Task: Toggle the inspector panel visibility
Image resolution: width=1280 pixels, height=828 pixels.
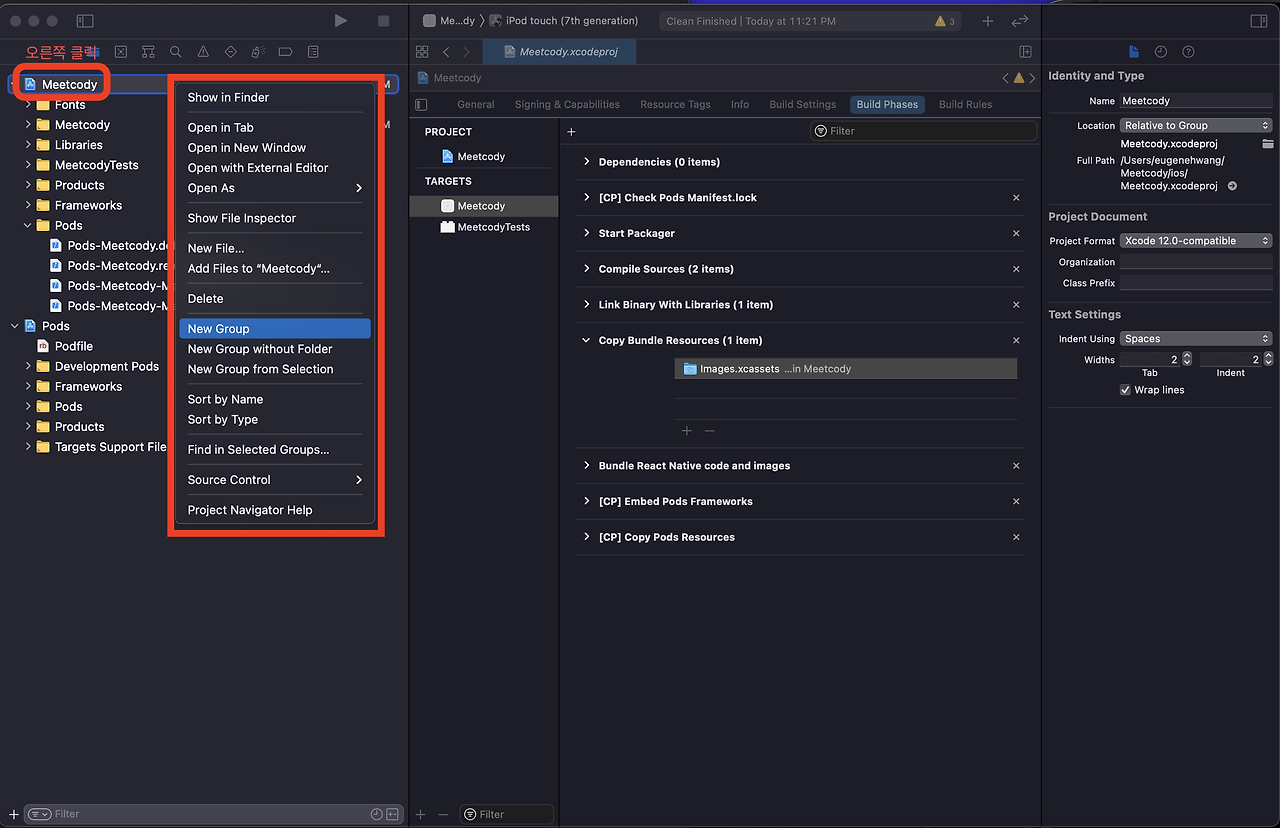Action: 1259,21
